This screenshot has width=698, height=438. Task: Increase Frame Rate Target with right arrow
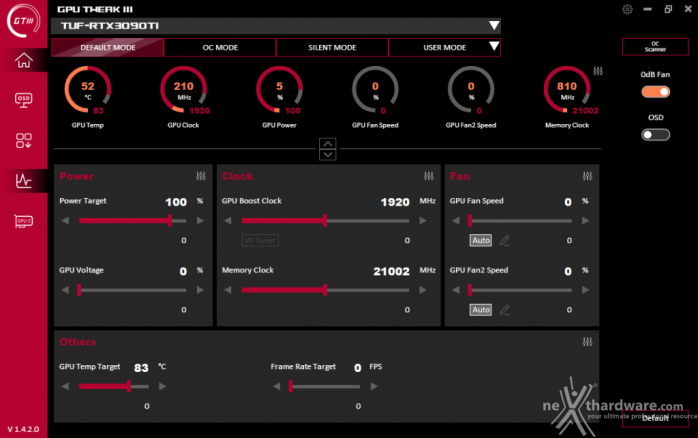coord(374,386)
